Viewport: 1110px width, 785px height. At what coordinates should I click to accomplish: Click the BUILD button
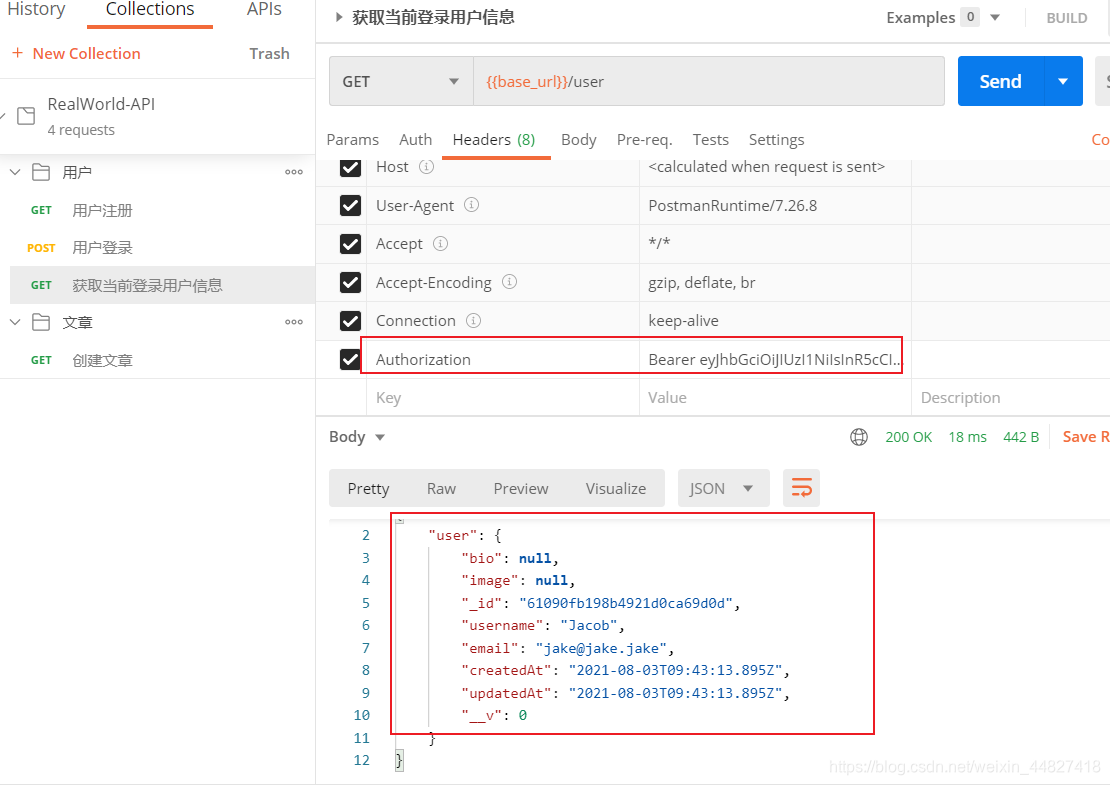[1067, 18]
